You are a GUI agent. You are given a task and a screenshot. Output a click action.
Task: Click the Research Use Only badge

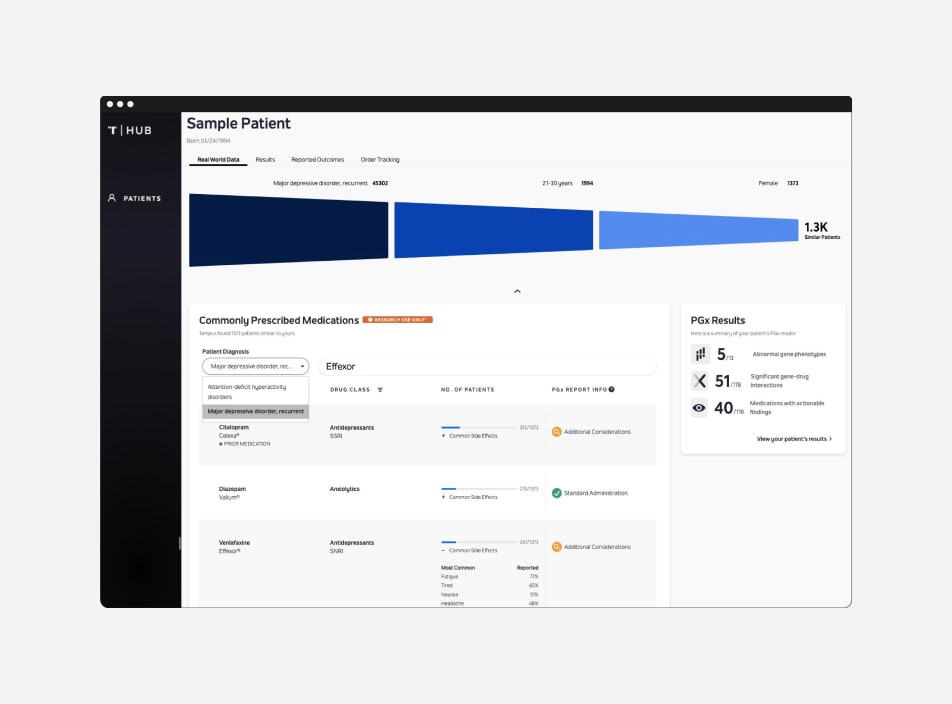click(x=398, y=320)
